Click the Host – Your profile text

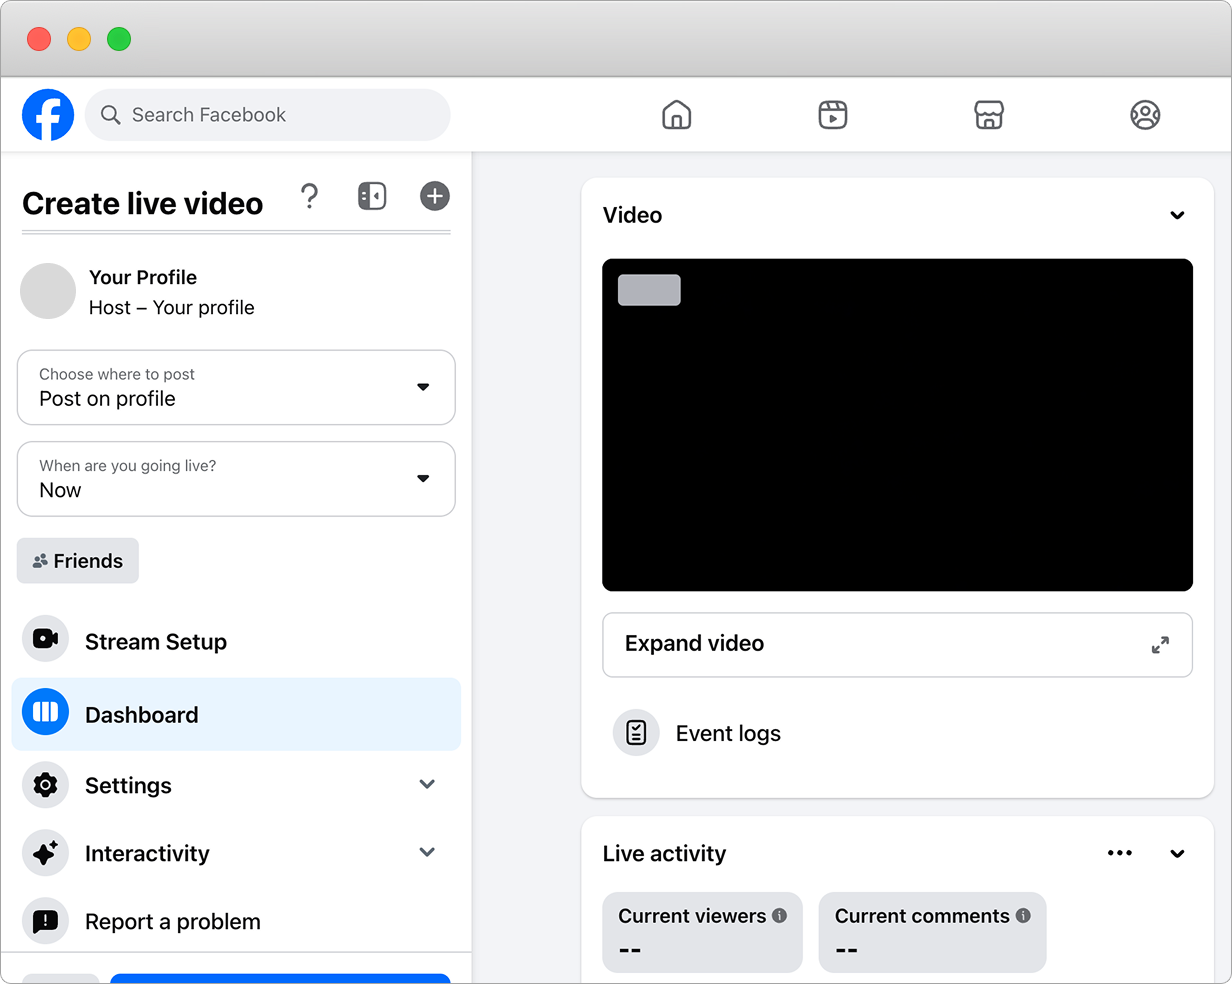pyautogui.click(x=172, y=308)
